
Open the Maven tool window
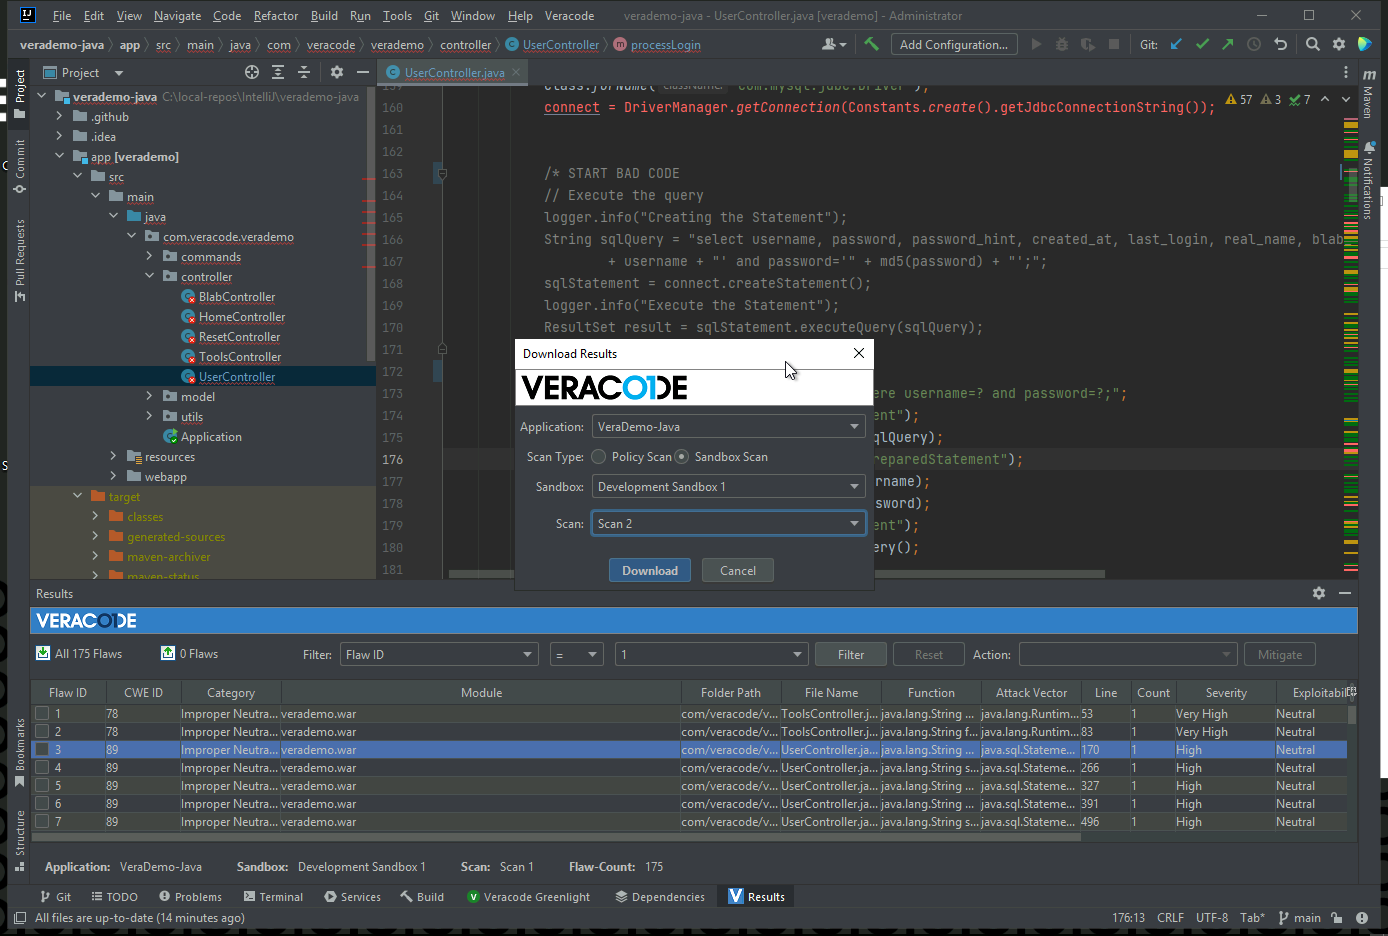pos(1369,94)
